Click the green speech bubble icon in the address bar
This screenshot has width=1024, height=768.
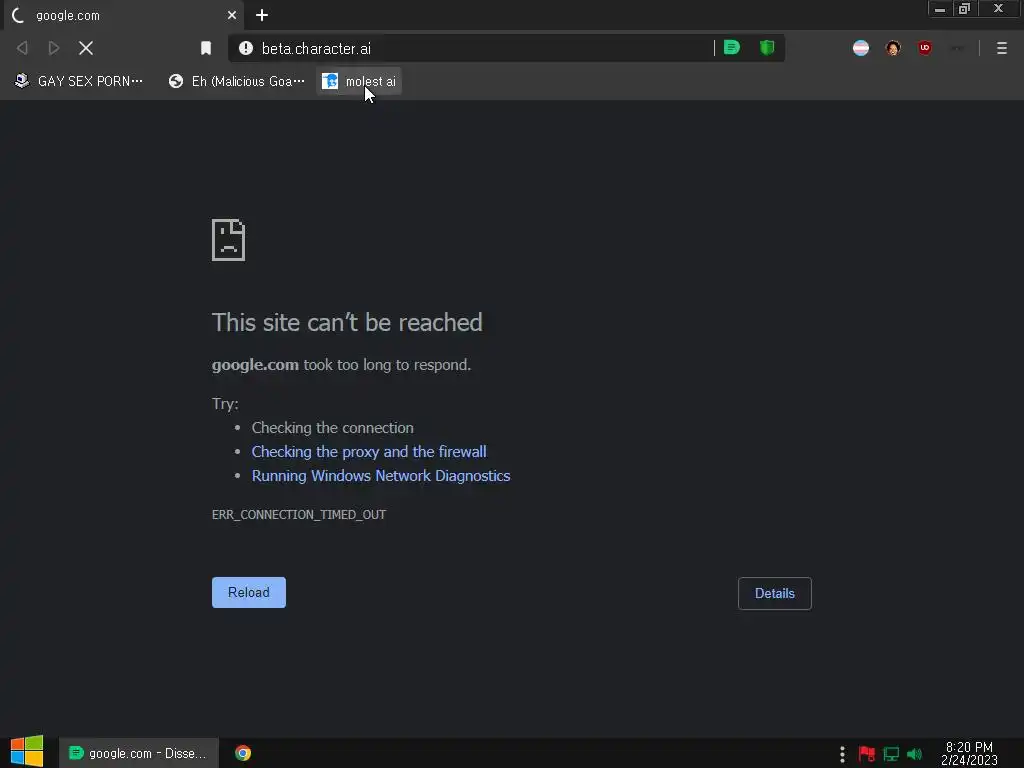click(732, 48)
